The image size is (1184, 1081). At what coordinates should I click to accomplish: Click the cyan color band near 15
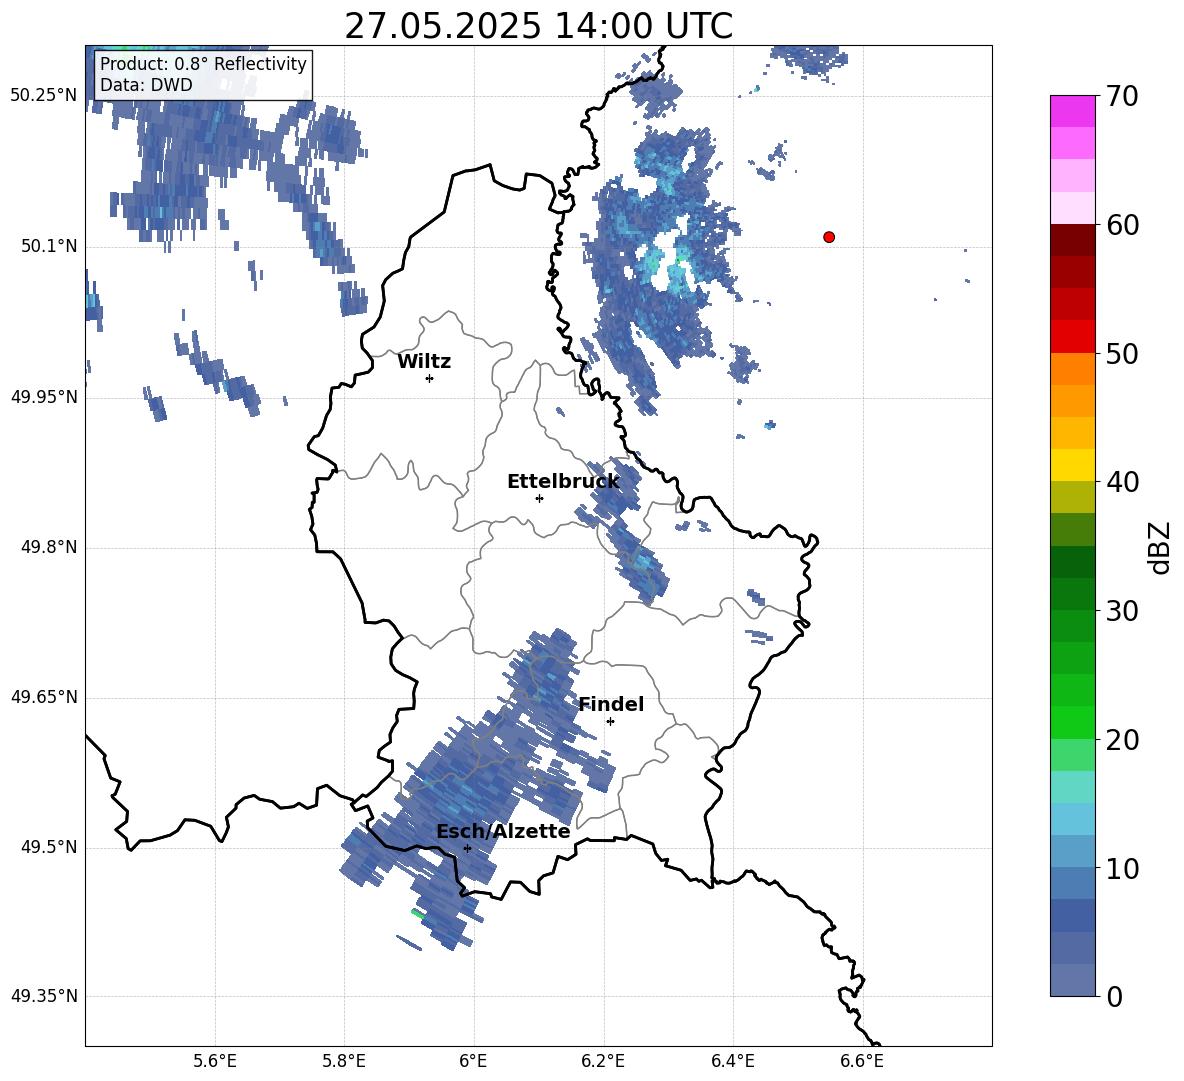1073,787
